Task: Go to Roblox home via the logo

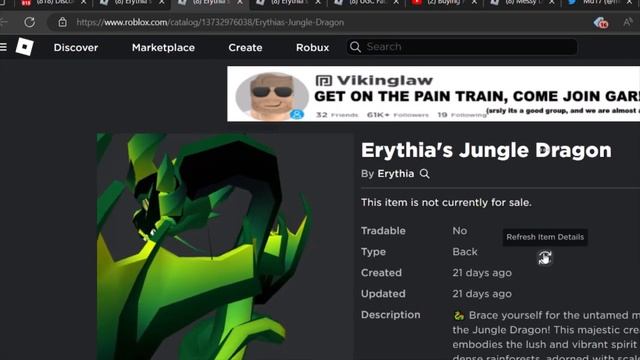Action: click(24, 47)
